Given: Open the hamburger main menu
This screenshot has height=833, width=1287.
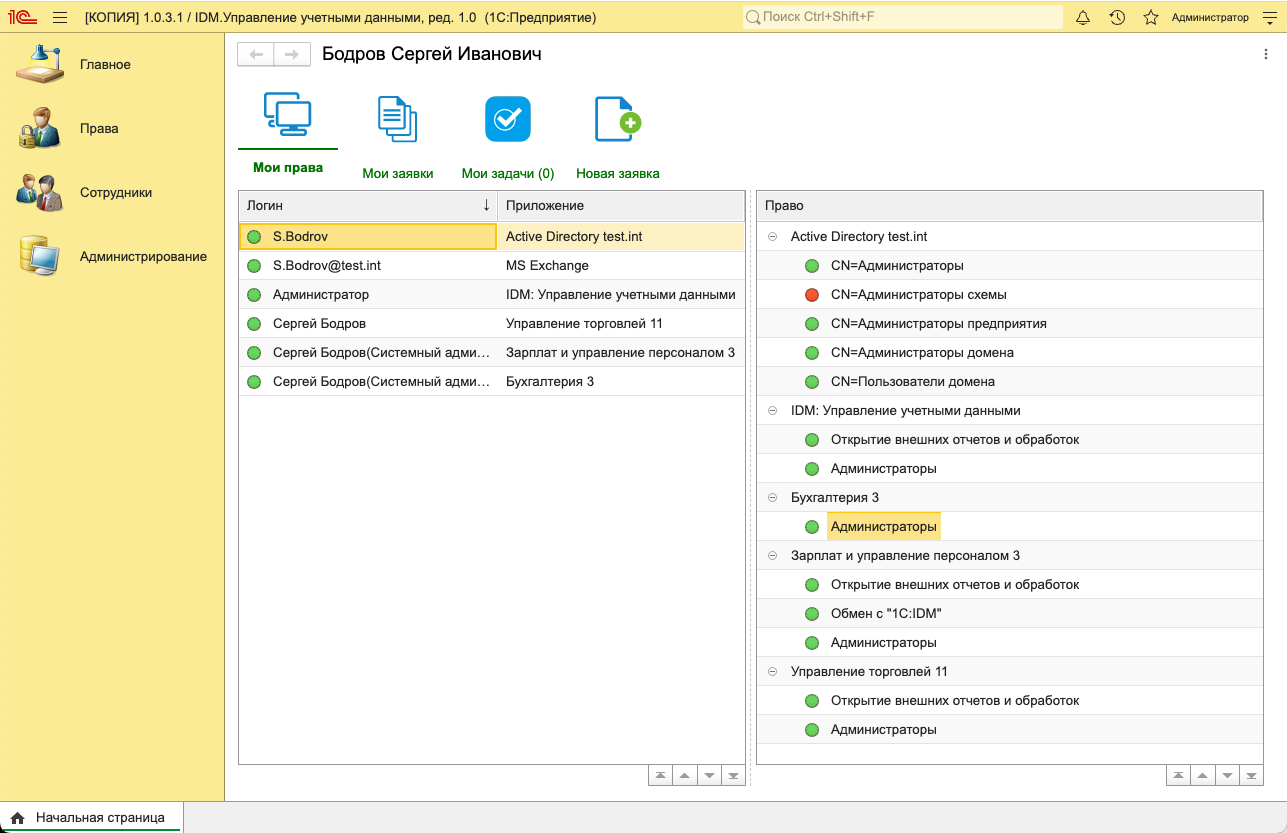Looking at the screenshot, I should [60, 18].
